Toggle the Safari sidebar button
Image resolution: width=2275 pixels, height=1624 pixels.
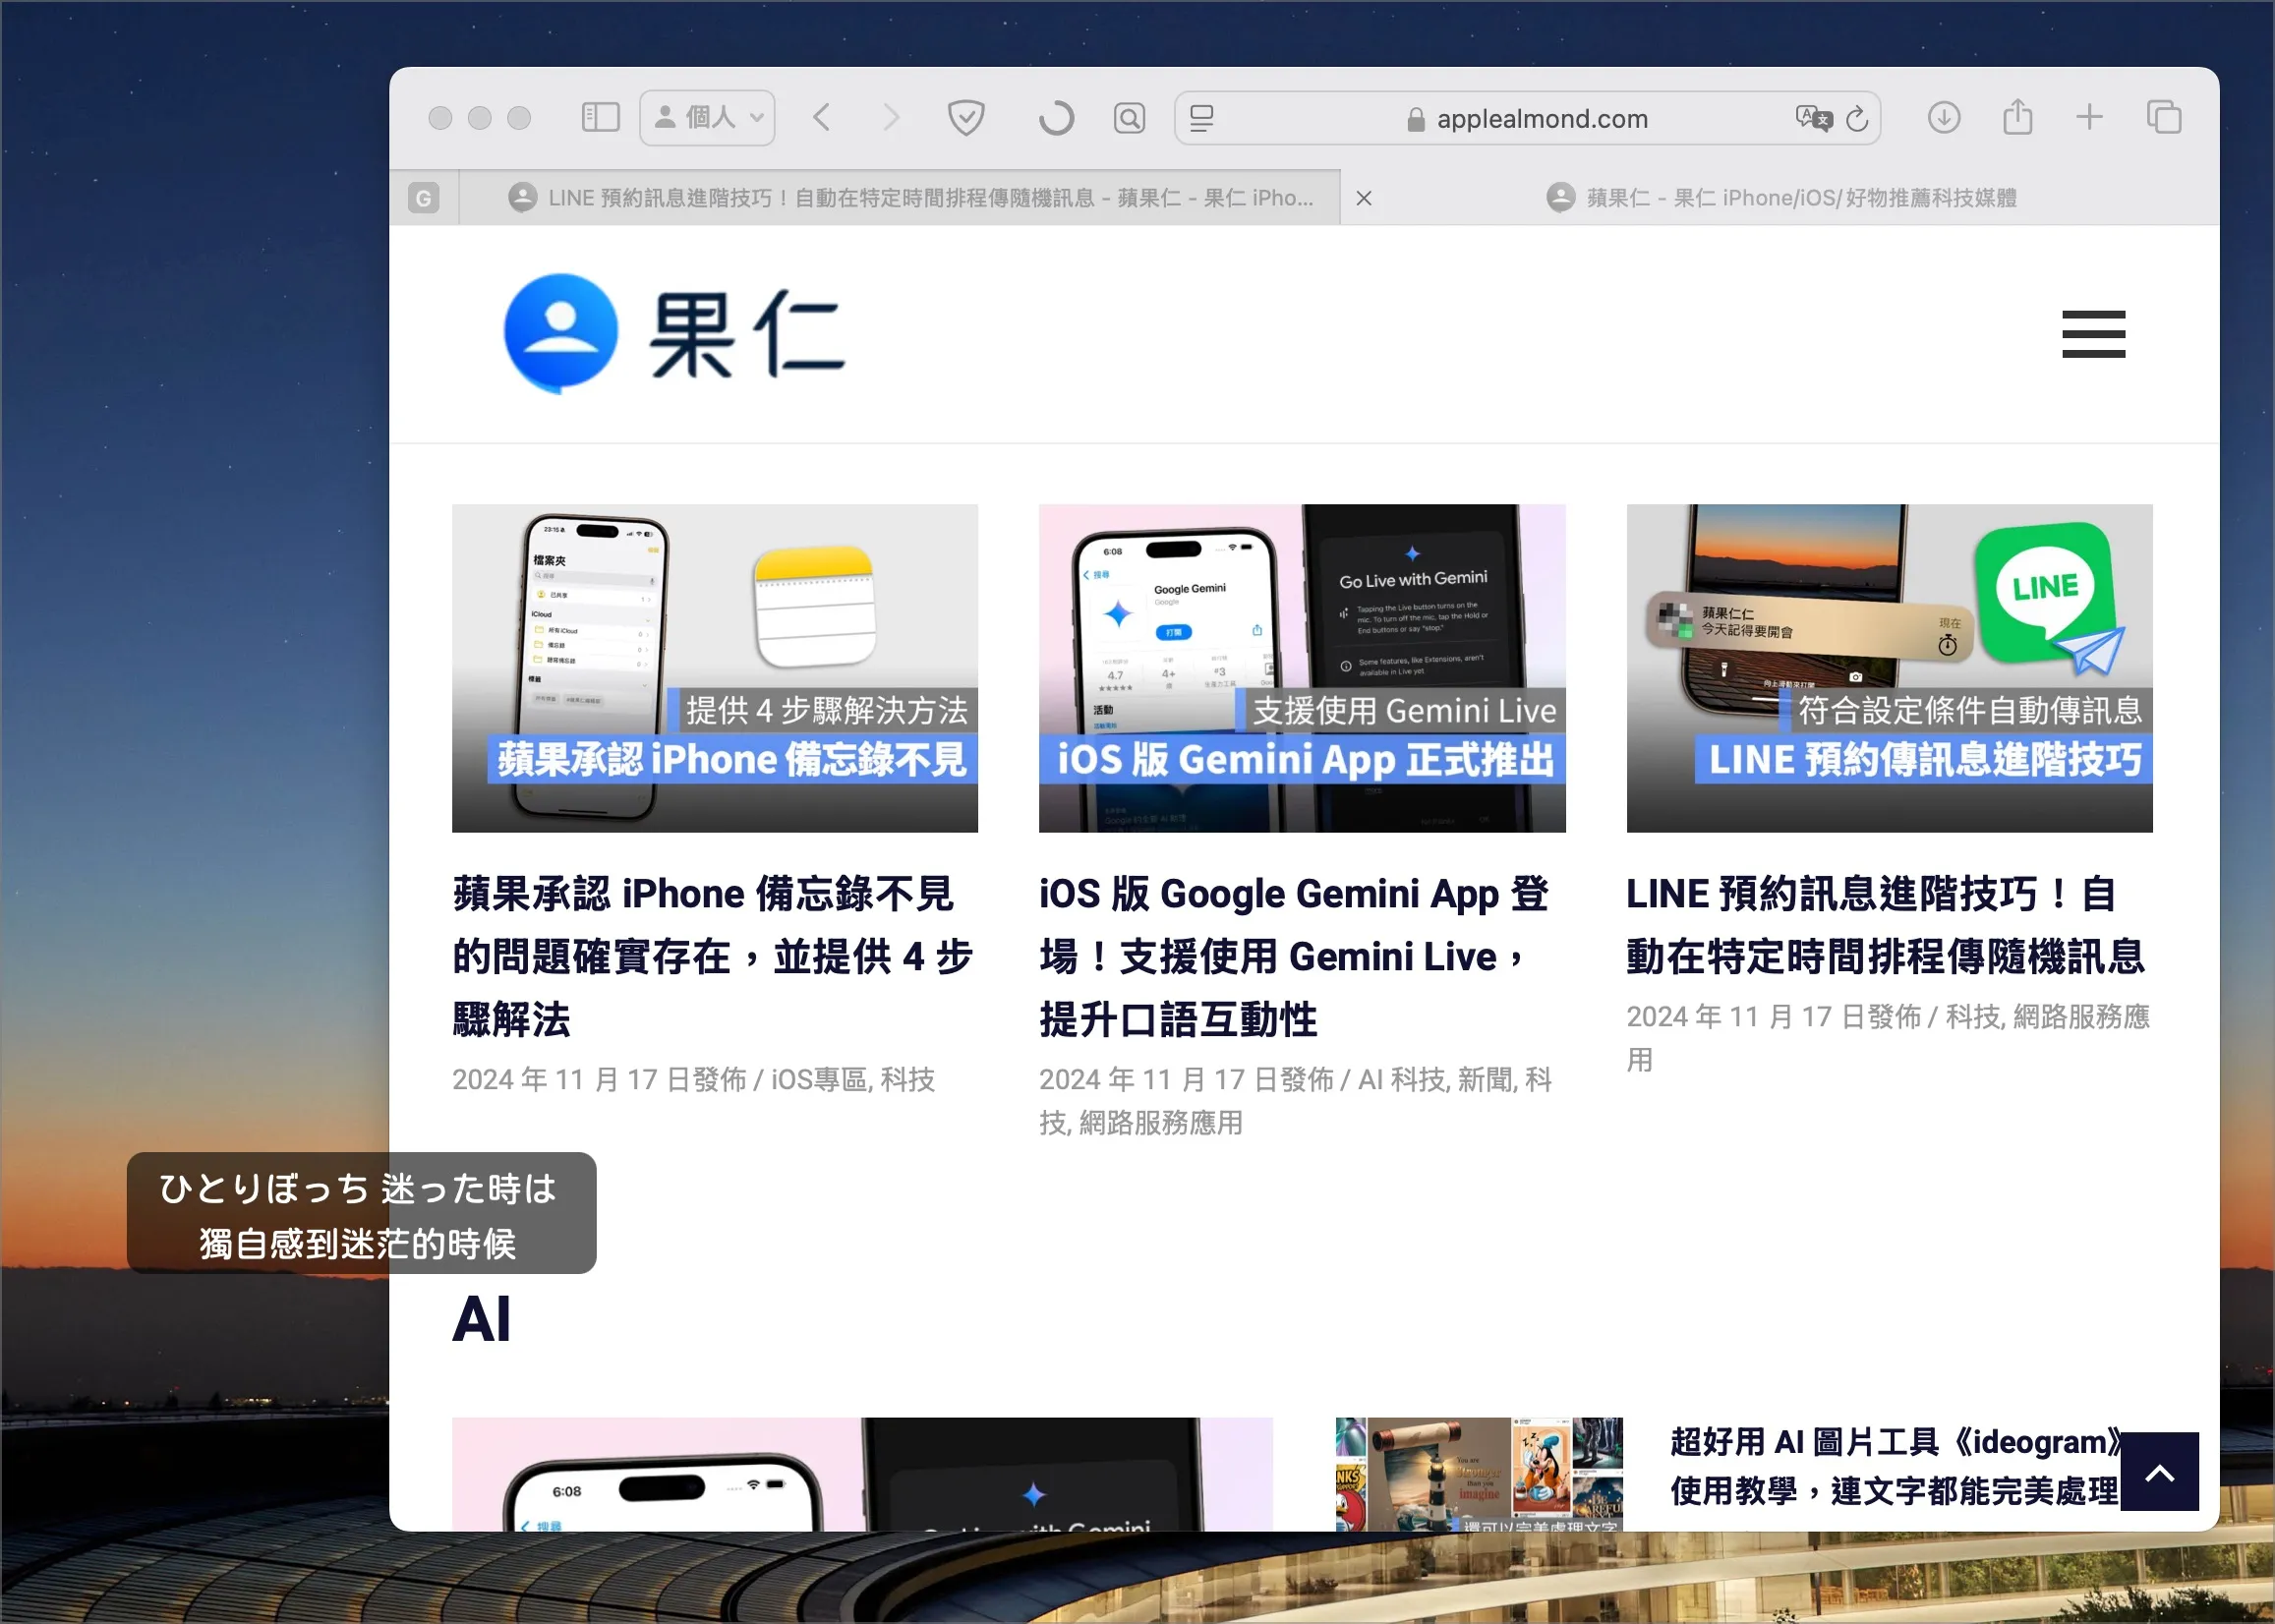click(x=600, y=118)
